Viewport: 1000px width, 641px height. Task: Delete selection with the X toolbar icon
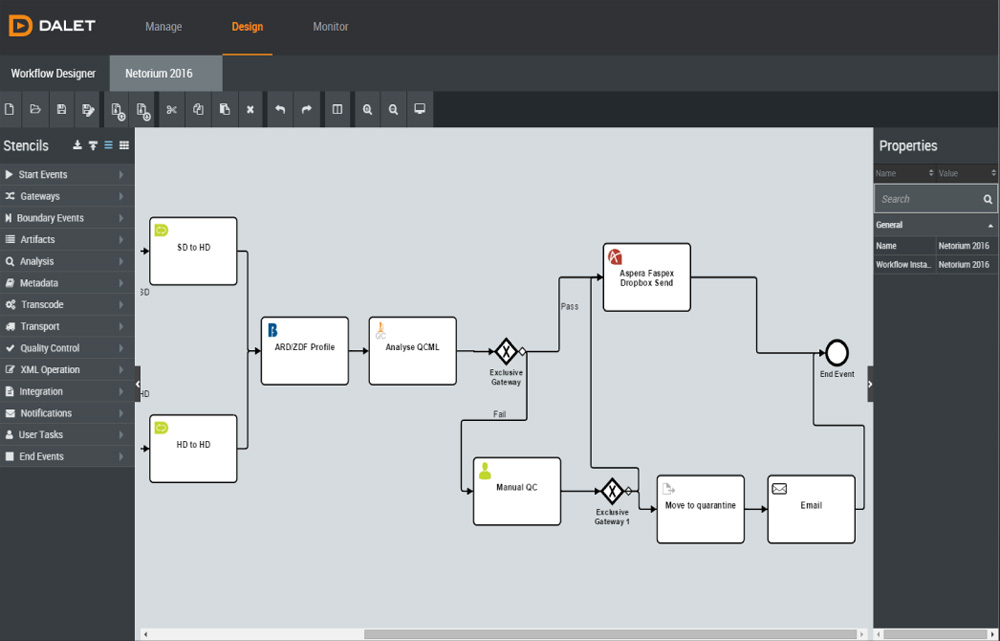coord(250,110)
